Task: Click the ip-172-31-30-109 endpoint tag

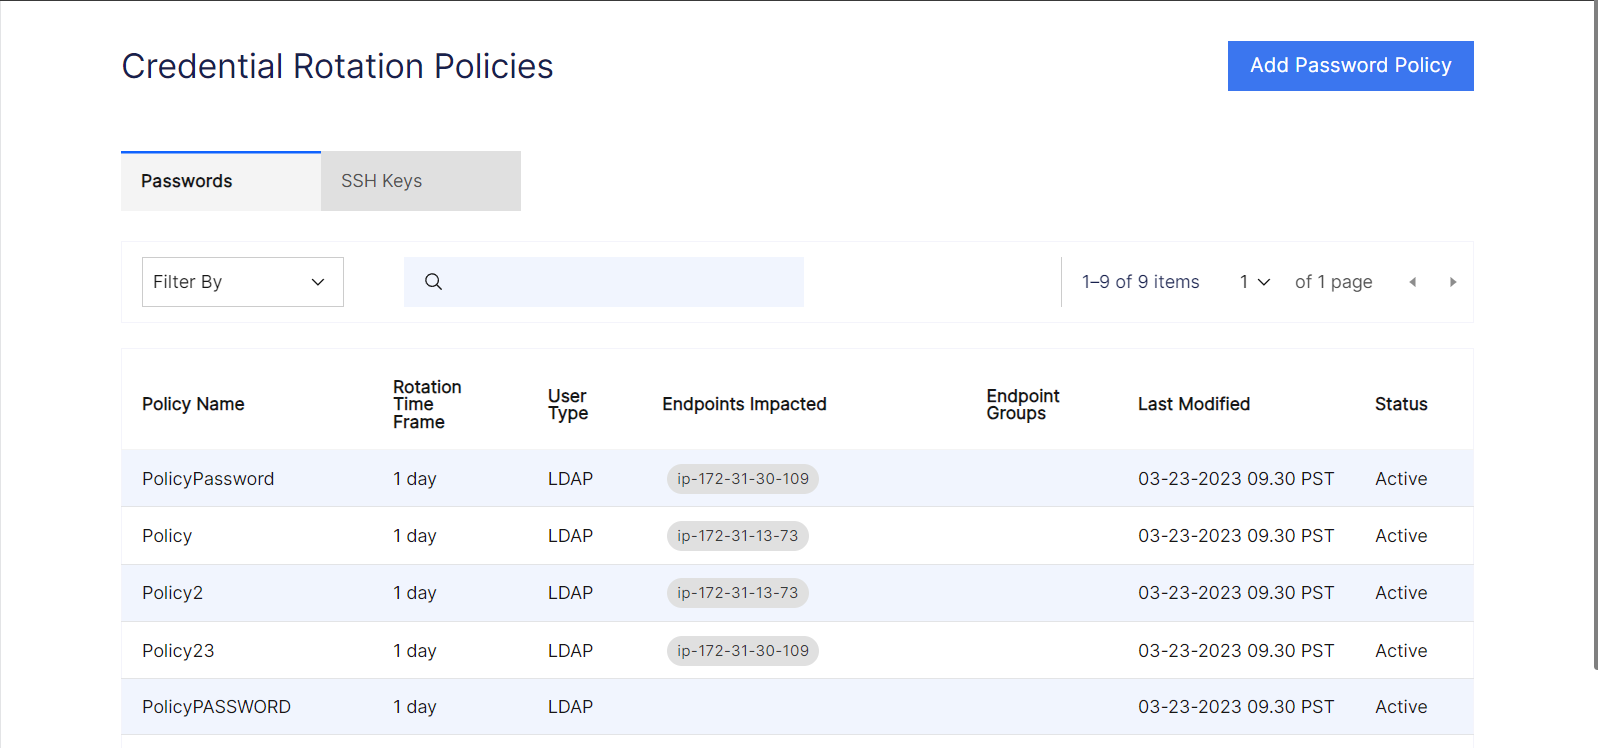Action: [742, 478]
